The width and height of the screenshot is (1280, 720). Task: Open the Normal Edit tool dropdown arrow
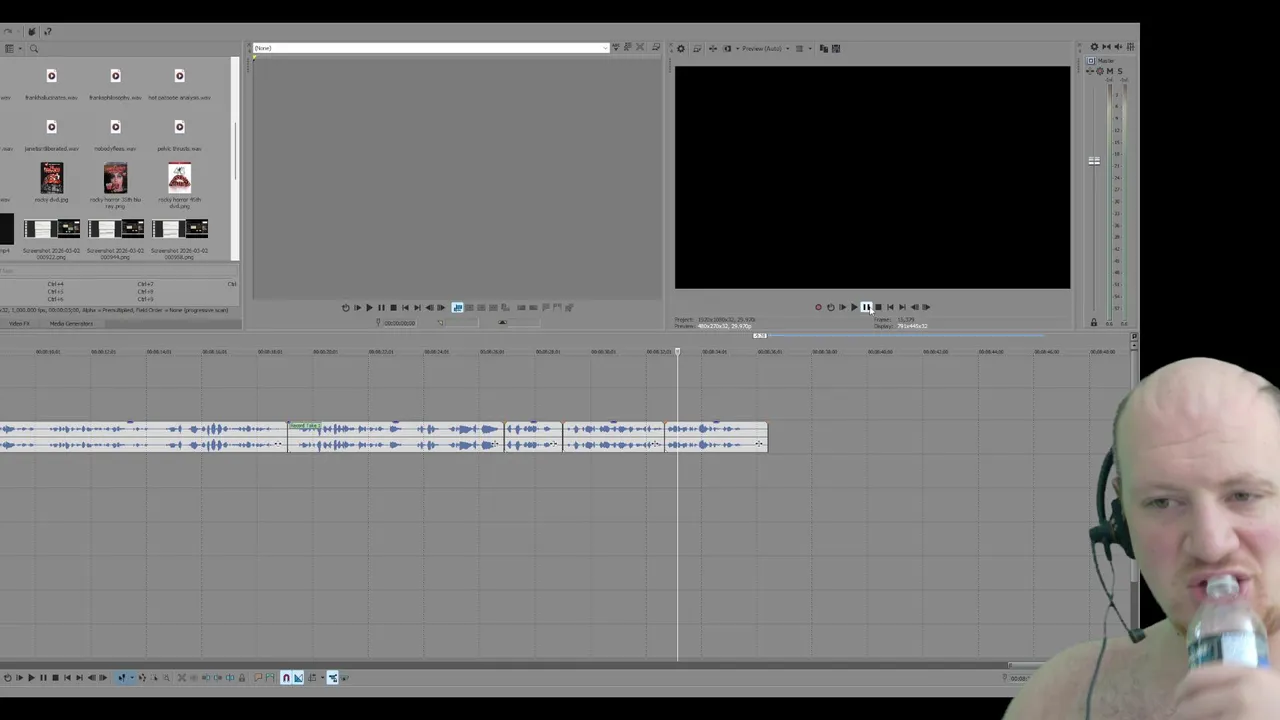(x=132, y=677)
